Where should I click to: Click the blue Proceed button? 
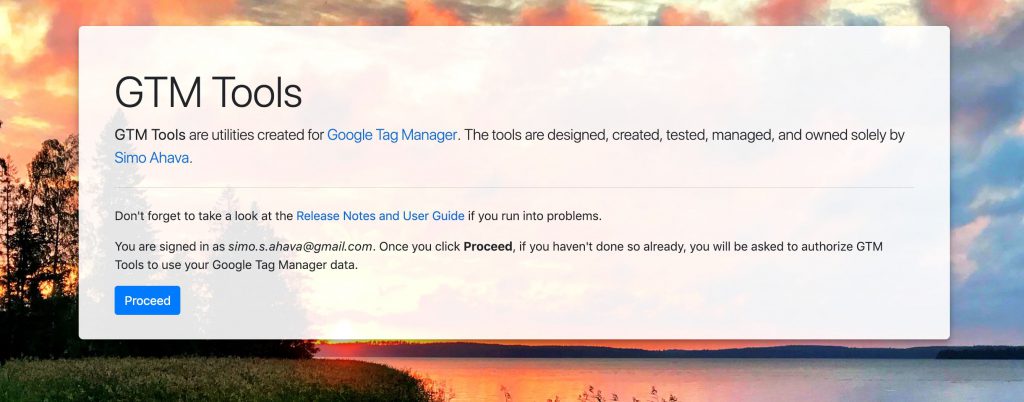pos(147,300)
